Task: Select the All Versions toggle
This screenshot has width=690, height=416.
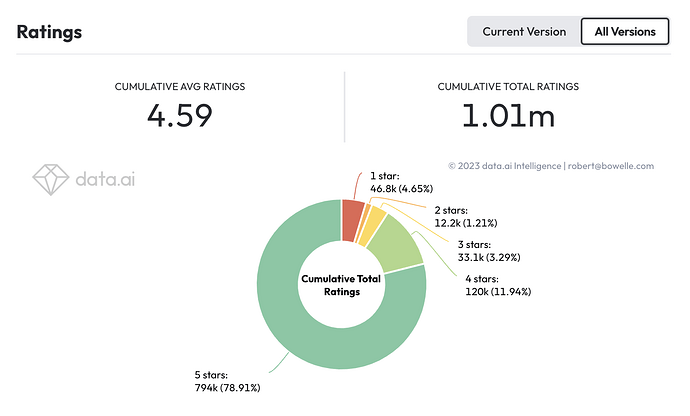Action: pyautogui.click(x=625, y=32)
